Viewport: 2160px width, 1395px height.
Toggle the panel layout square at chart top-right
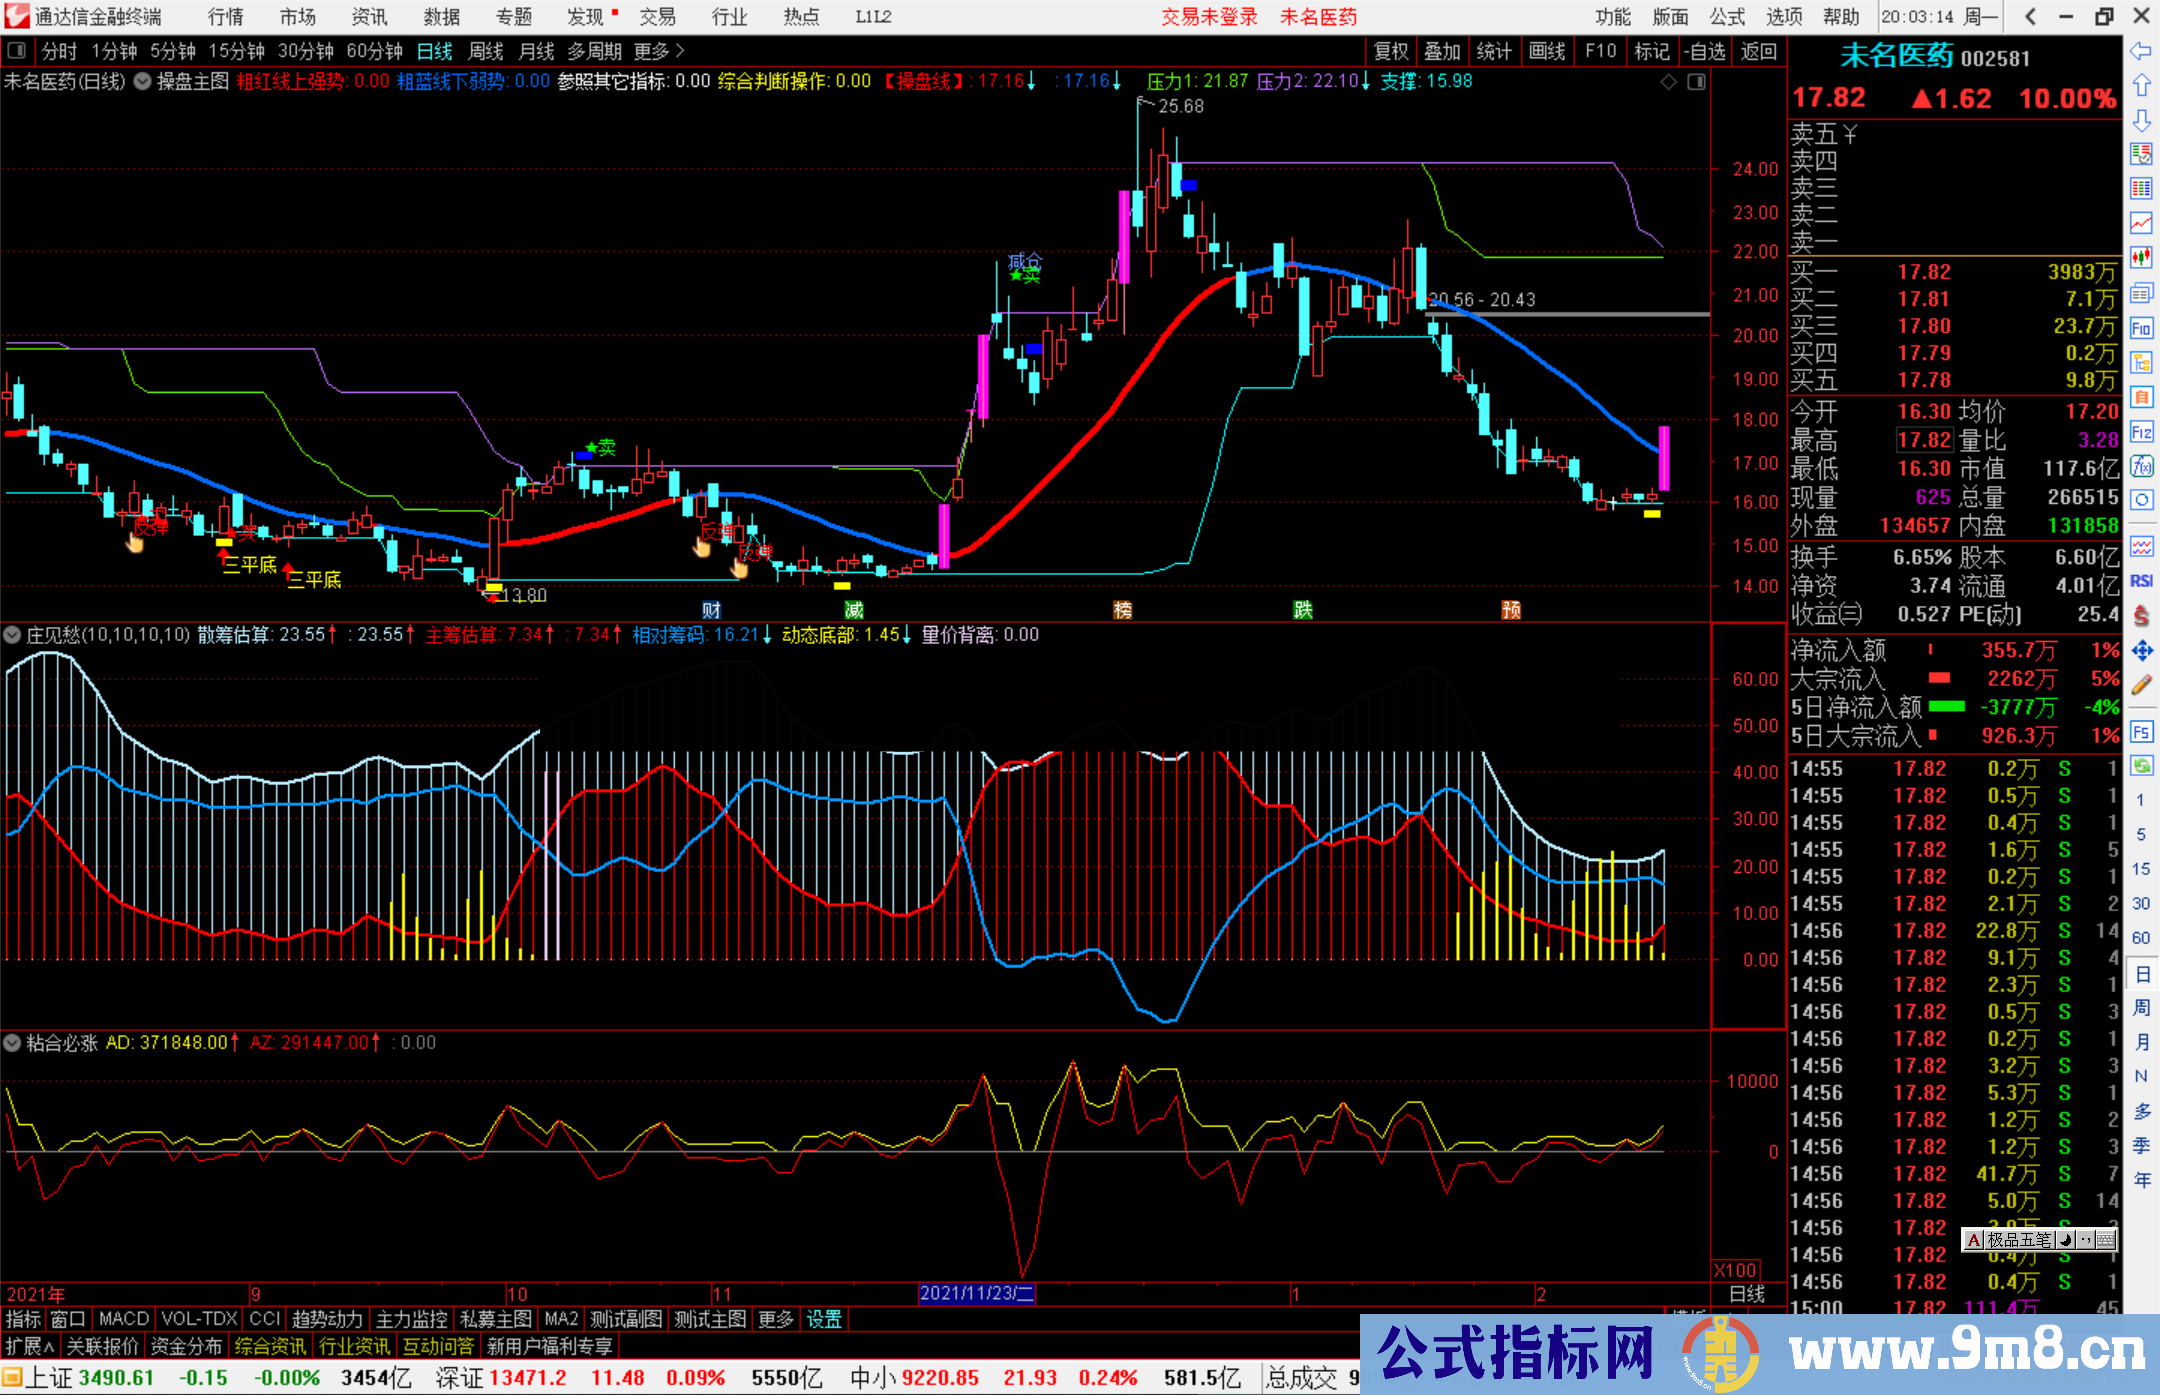tap(1696, 82)
